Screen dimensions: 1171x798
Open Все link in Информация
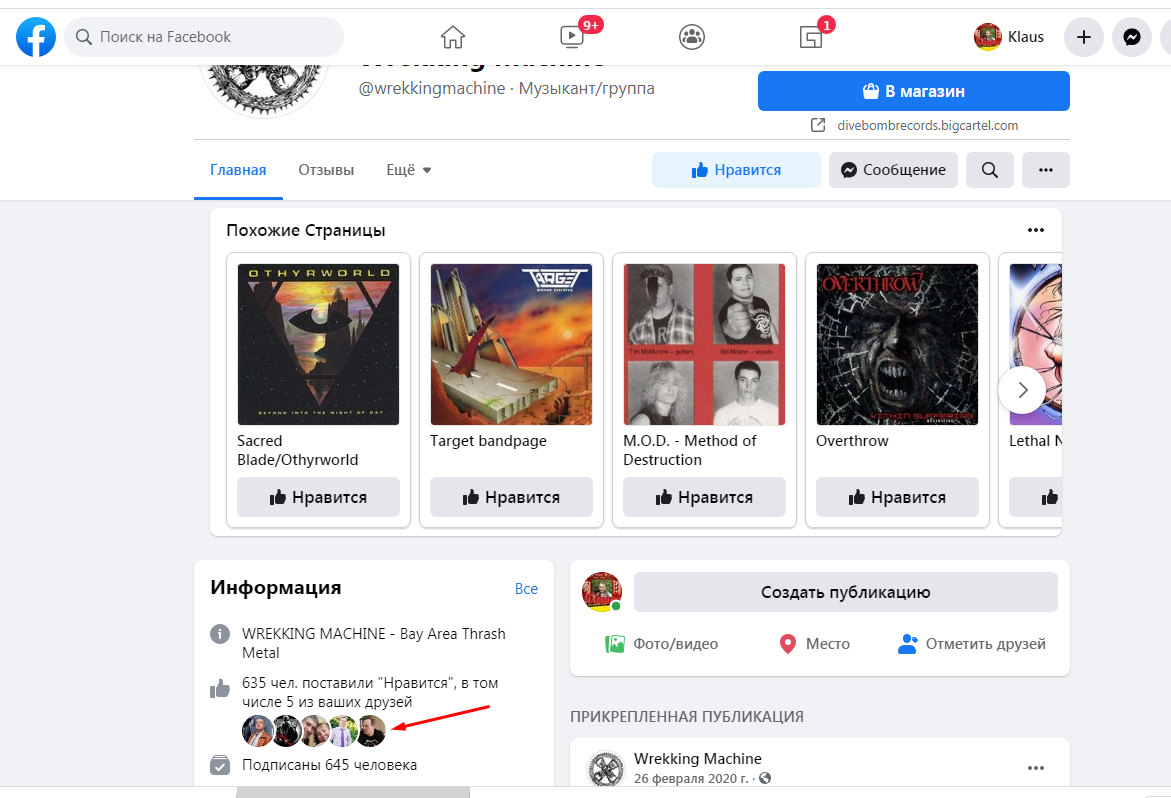[526, 588]
